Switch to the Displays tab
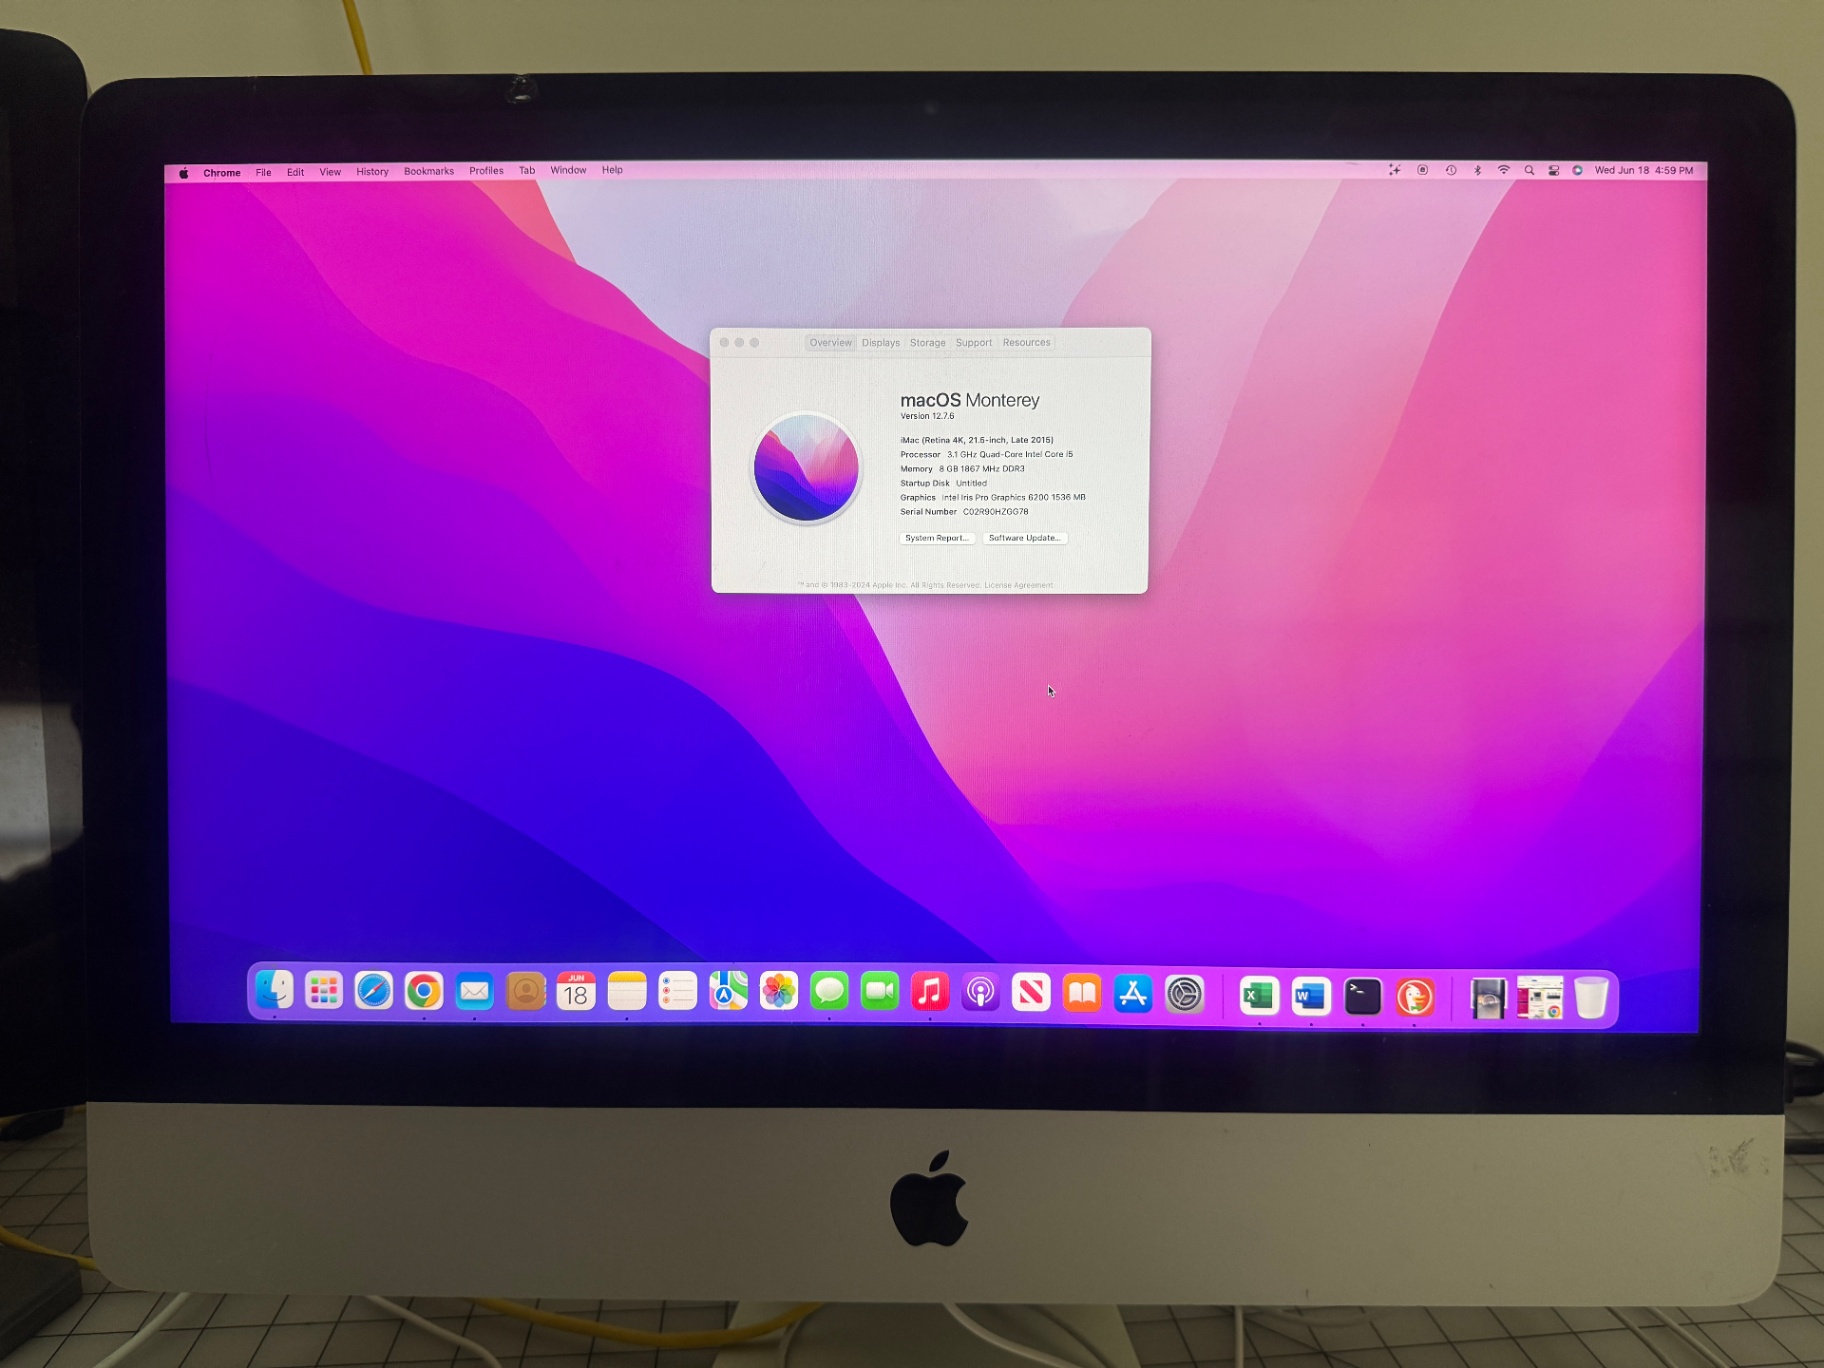 click(x=880, y=343)
